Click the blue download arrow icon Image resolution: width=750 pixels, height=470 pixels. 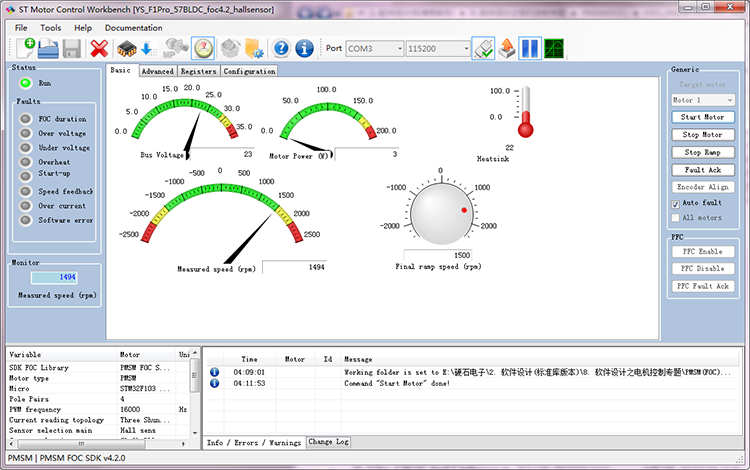148,48
